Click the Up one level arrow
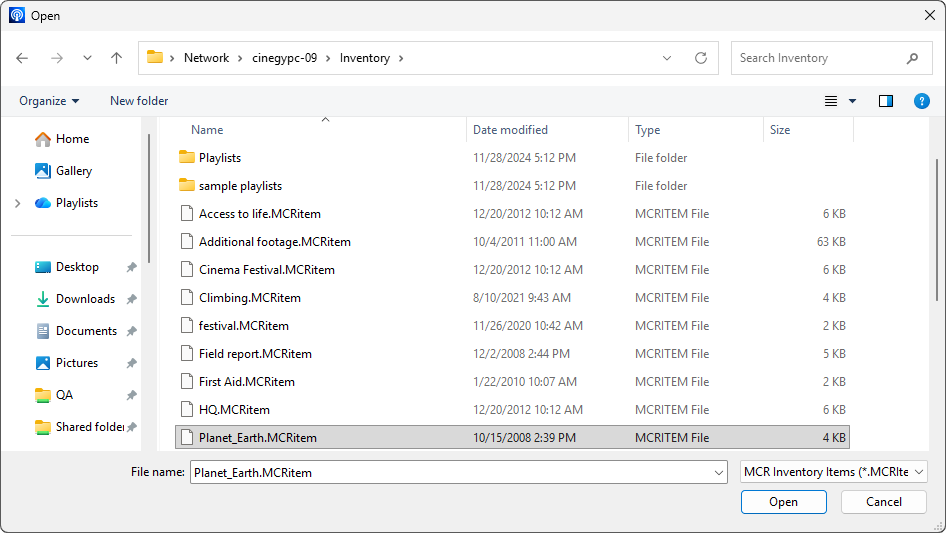This screenshot has width=946, height=533. coord(116,58)
